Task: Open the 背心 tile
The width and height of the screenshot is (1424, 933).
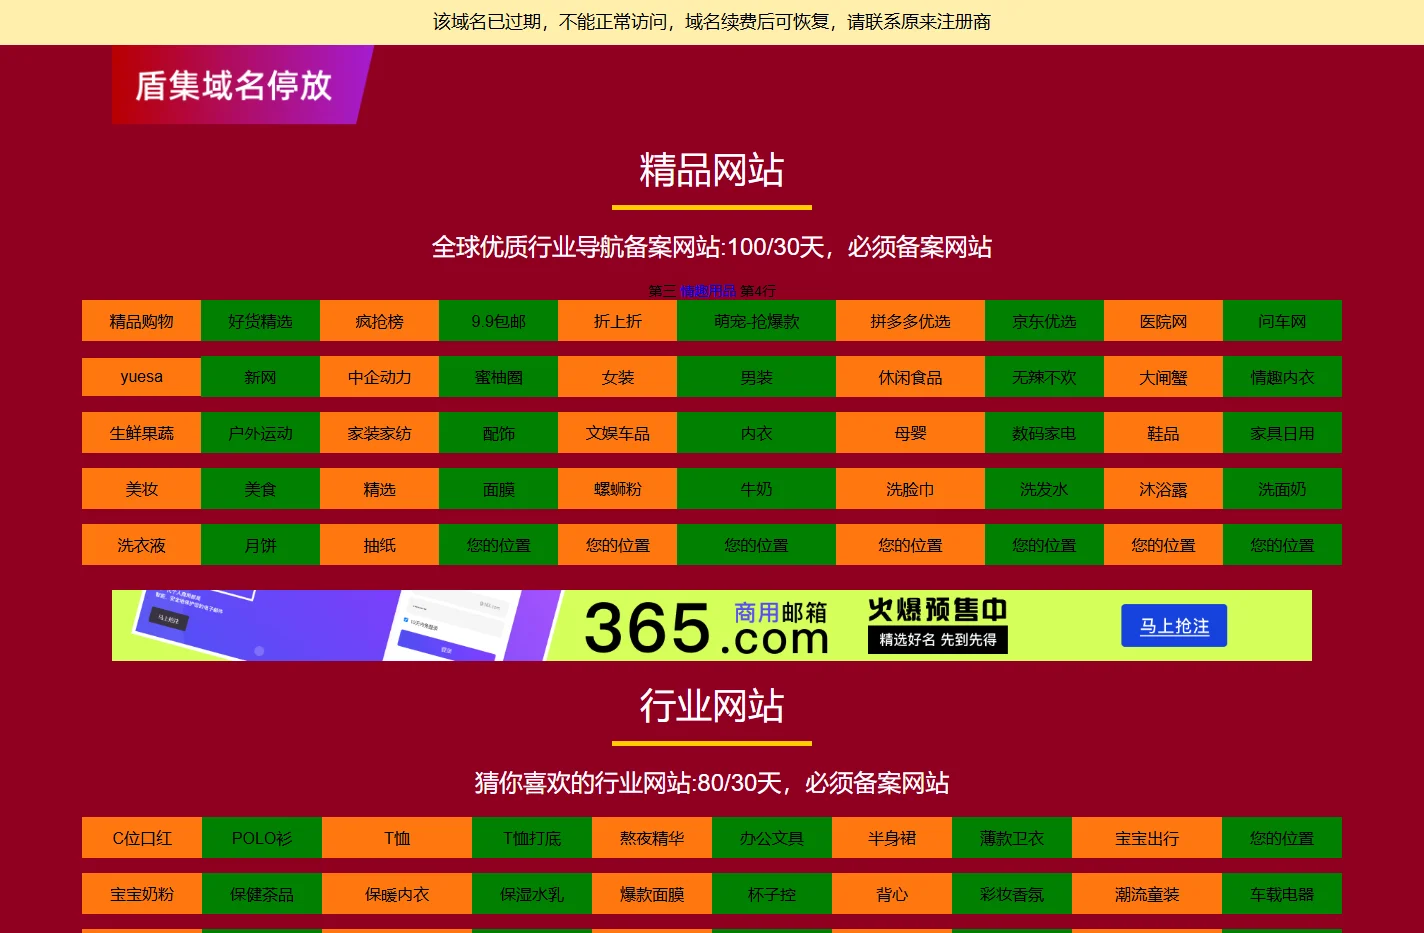Action: [x=892, y=894]
